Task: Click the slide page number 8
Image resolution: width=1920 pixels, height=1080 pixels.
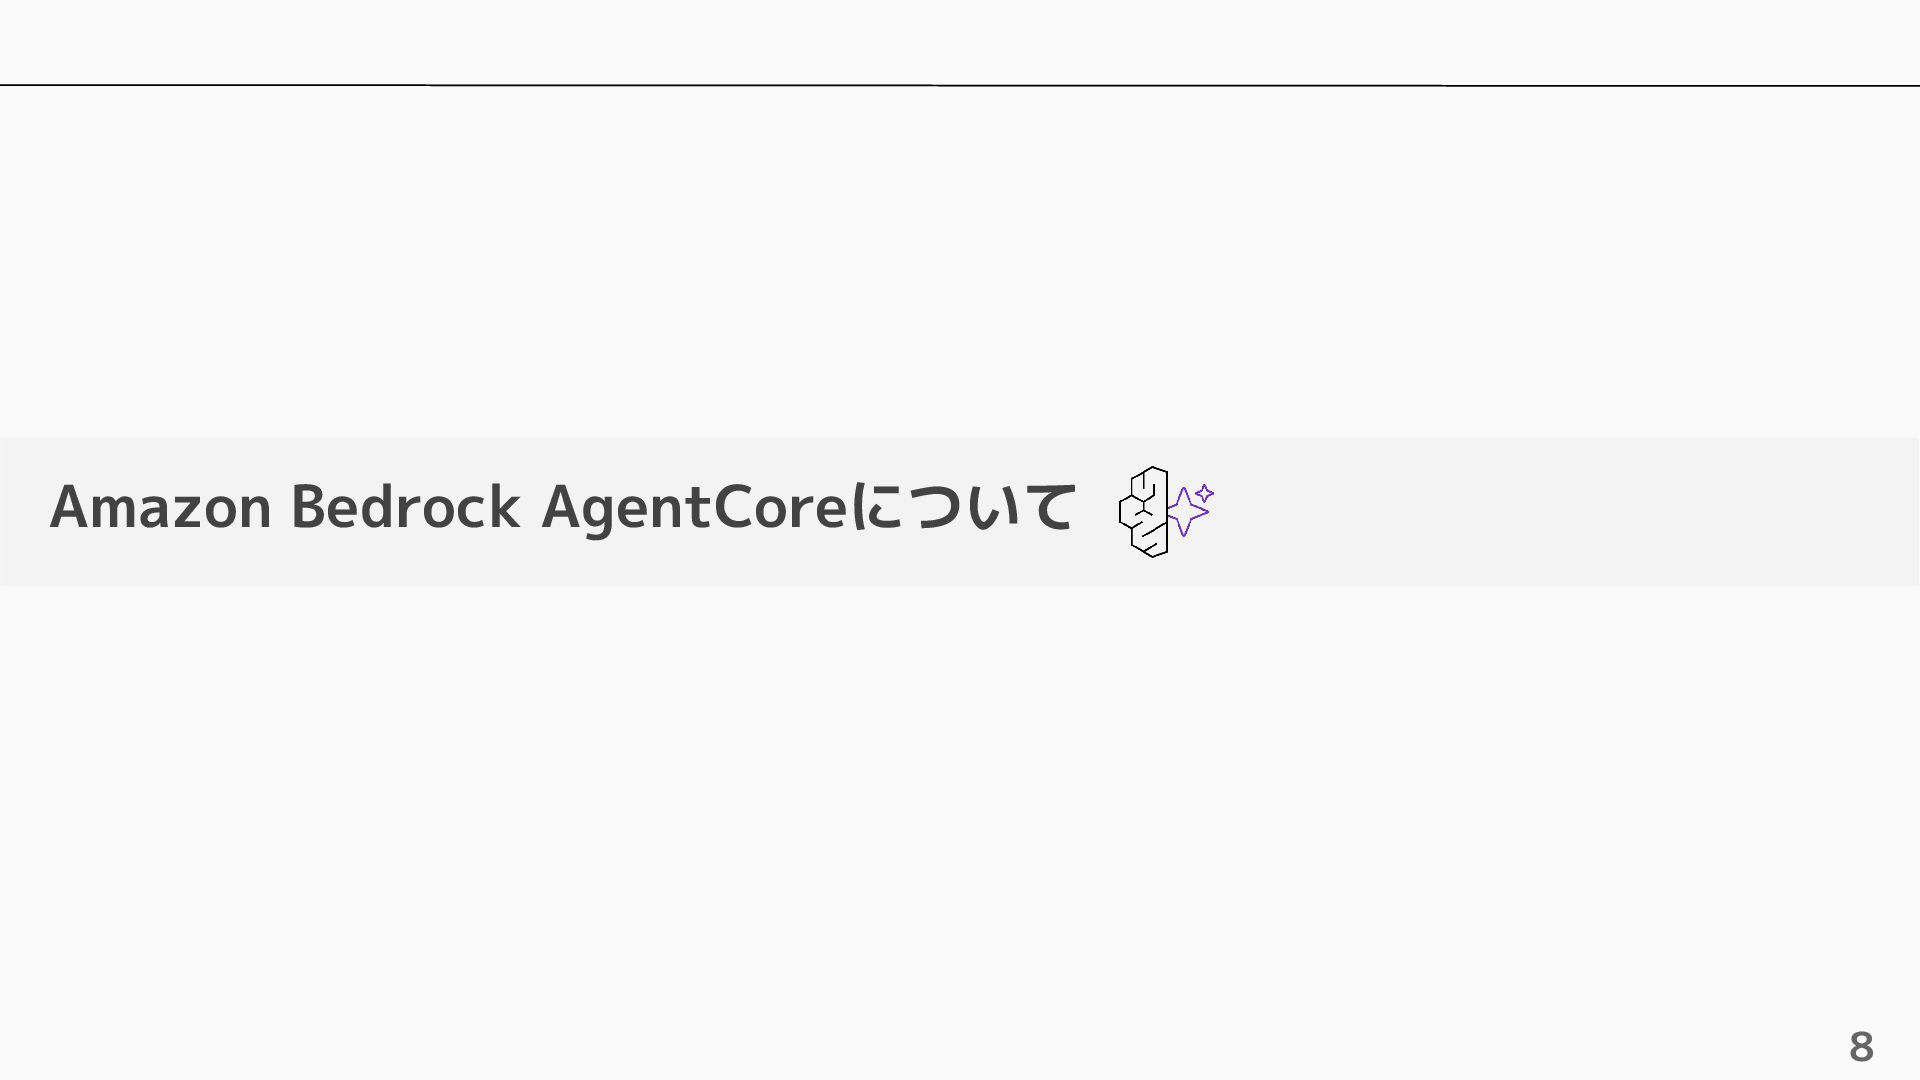Action: [1861, 1047]
